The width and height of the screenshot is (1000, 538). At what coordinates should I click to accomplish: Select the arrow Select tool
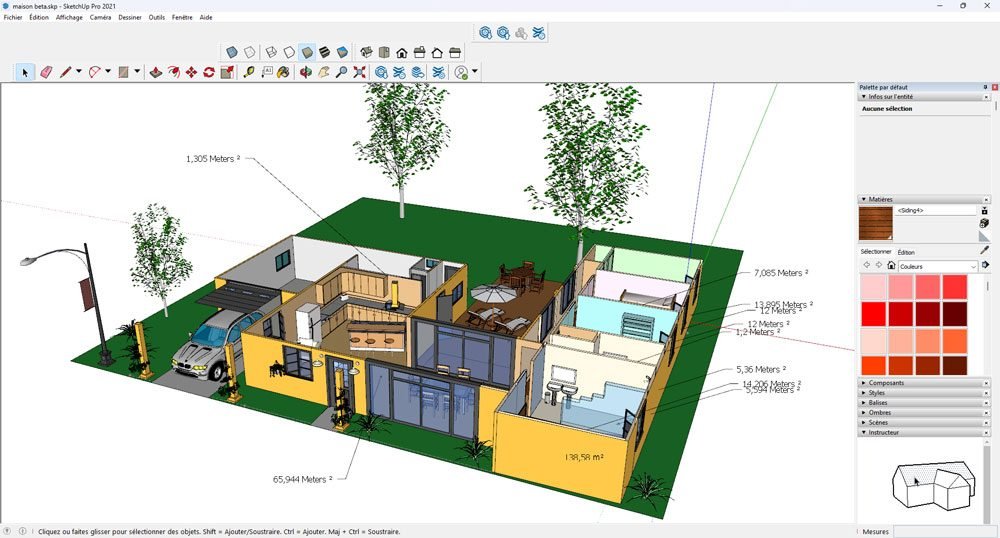(x=25, y=73)
